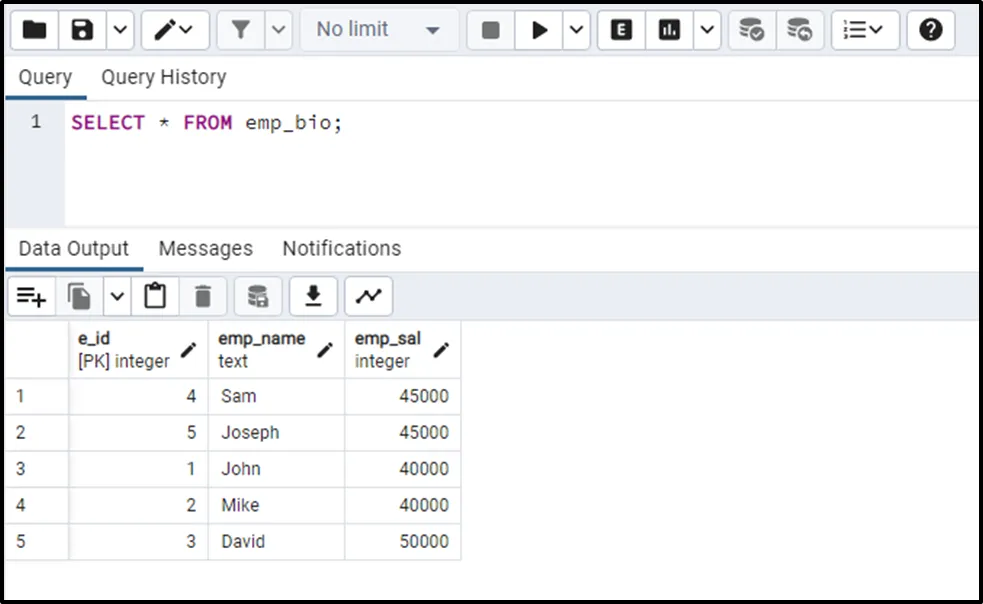Open the Graph Visualiser icon

pos(369,296)
